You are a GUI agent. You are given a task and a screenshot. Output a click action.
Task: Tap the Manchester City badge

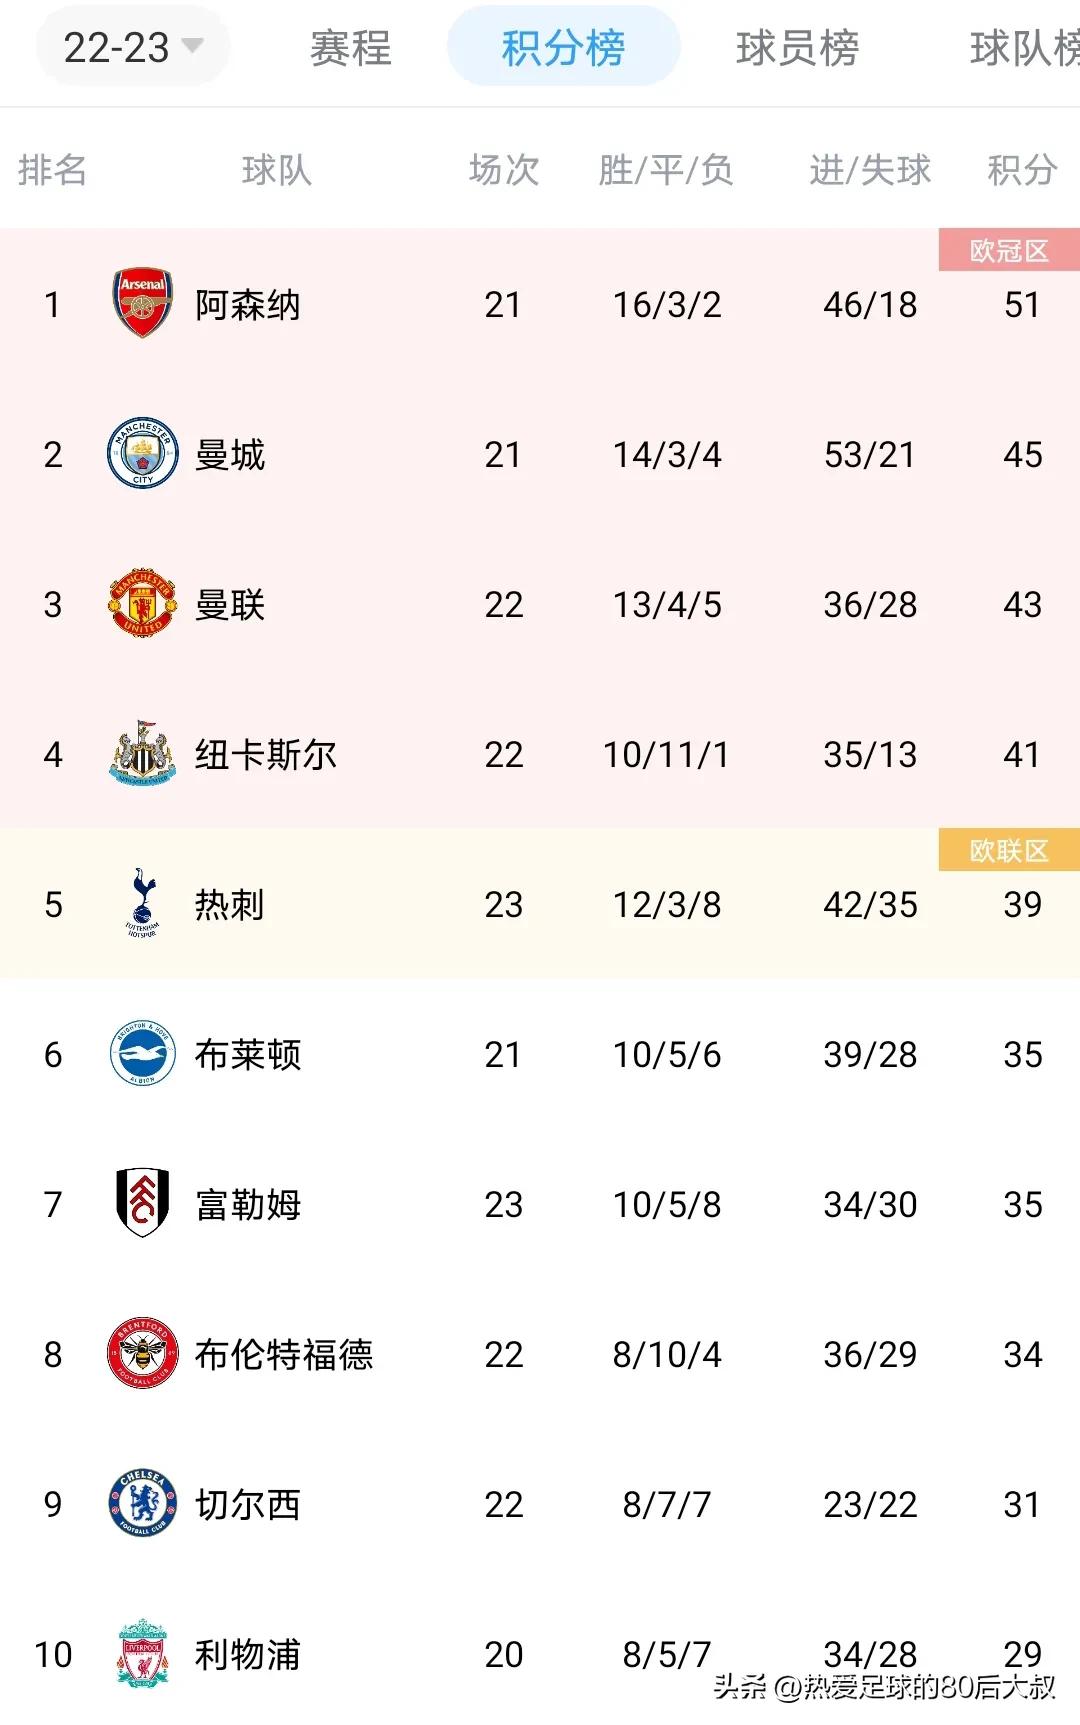coord(143,453)
